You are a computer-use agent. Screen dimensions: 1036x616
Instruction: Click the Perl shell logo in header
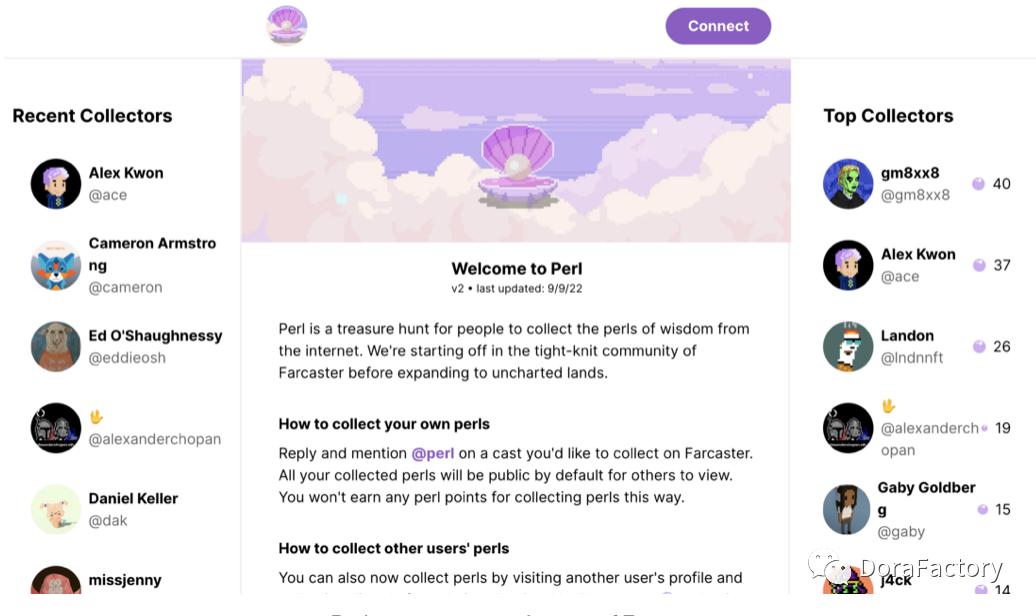(x=287, y=25)
